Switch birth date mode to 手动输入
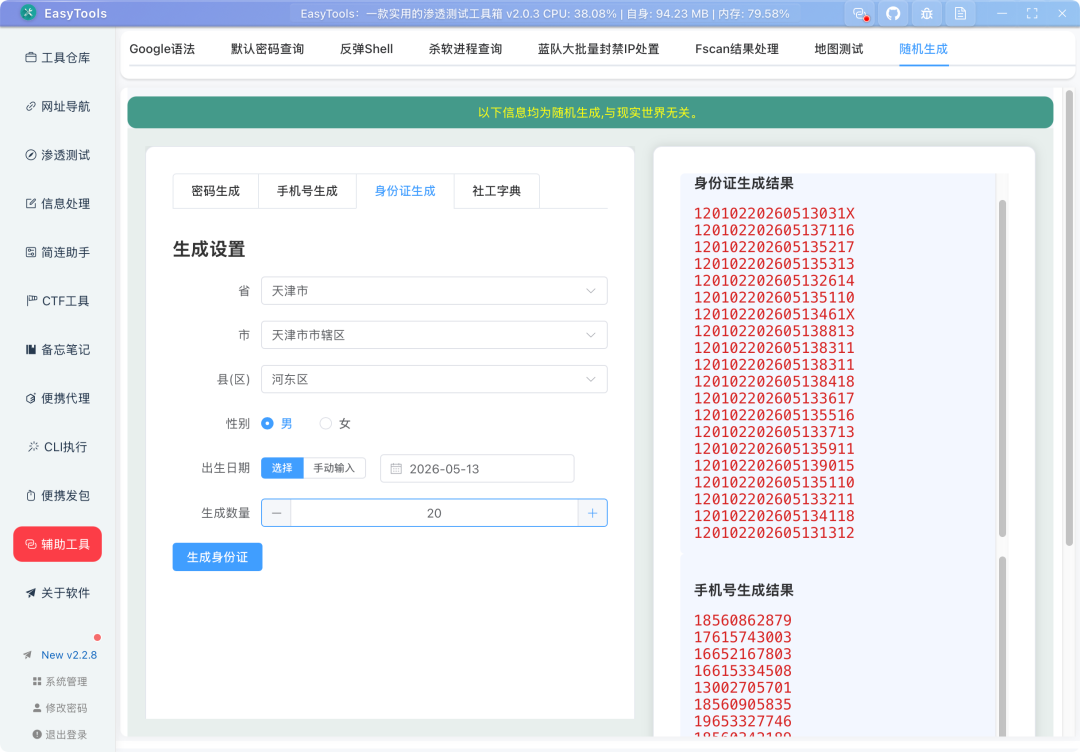1080x752 pixels. 334,468
